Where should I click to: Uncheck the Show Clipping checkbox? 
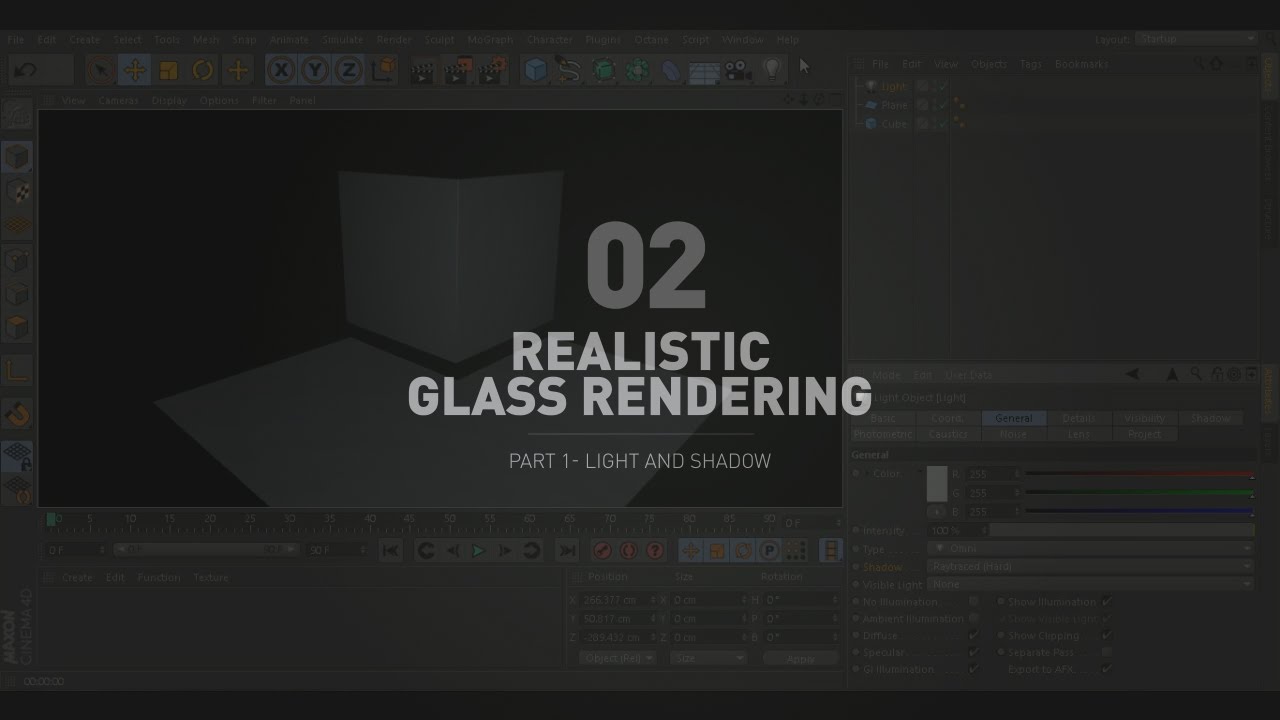[x=1106, y=635]
